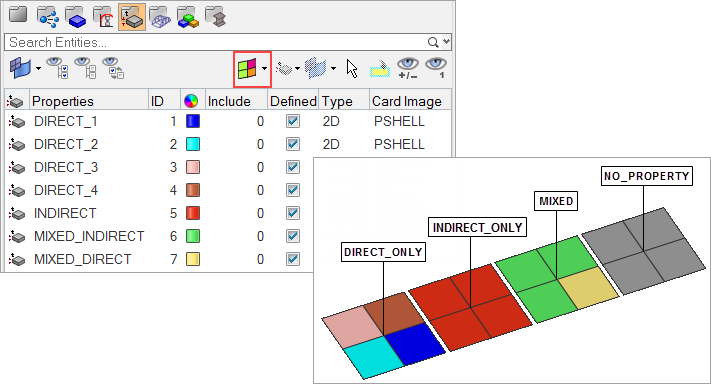Uncheck Defined checkbox for DIRECT_1
The image size is (711, 384).
click(293, 121)
